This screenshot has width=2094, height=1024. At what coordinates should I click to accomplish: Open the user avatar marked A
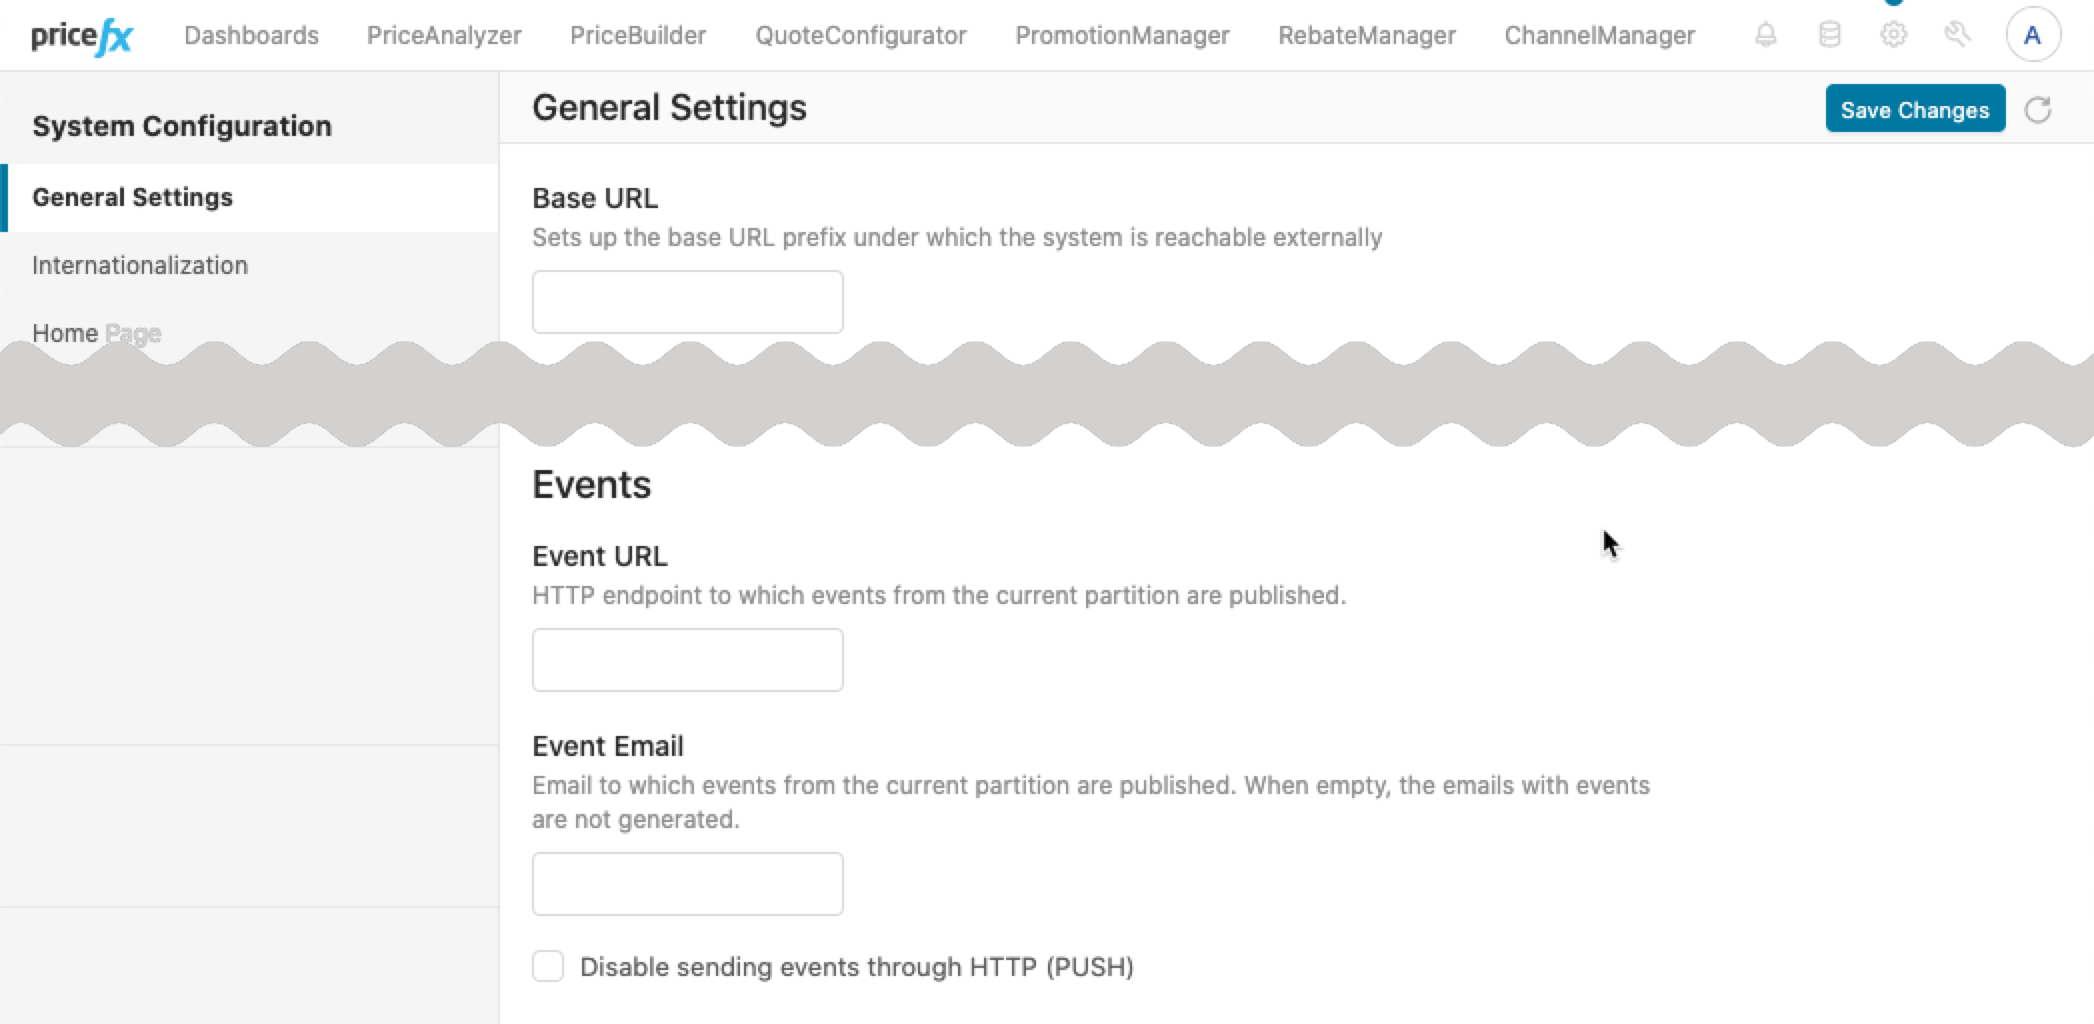[x=2032, y=34]
